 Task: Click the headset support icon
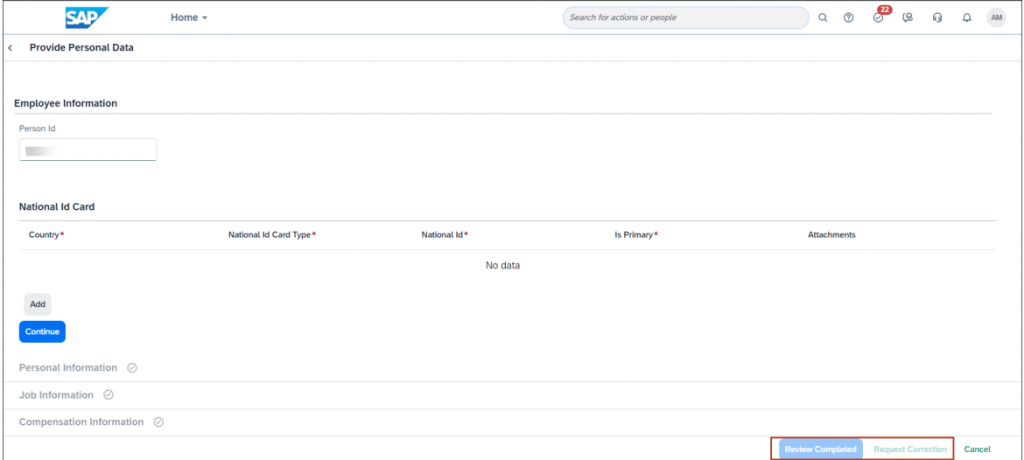pos(937,18)
